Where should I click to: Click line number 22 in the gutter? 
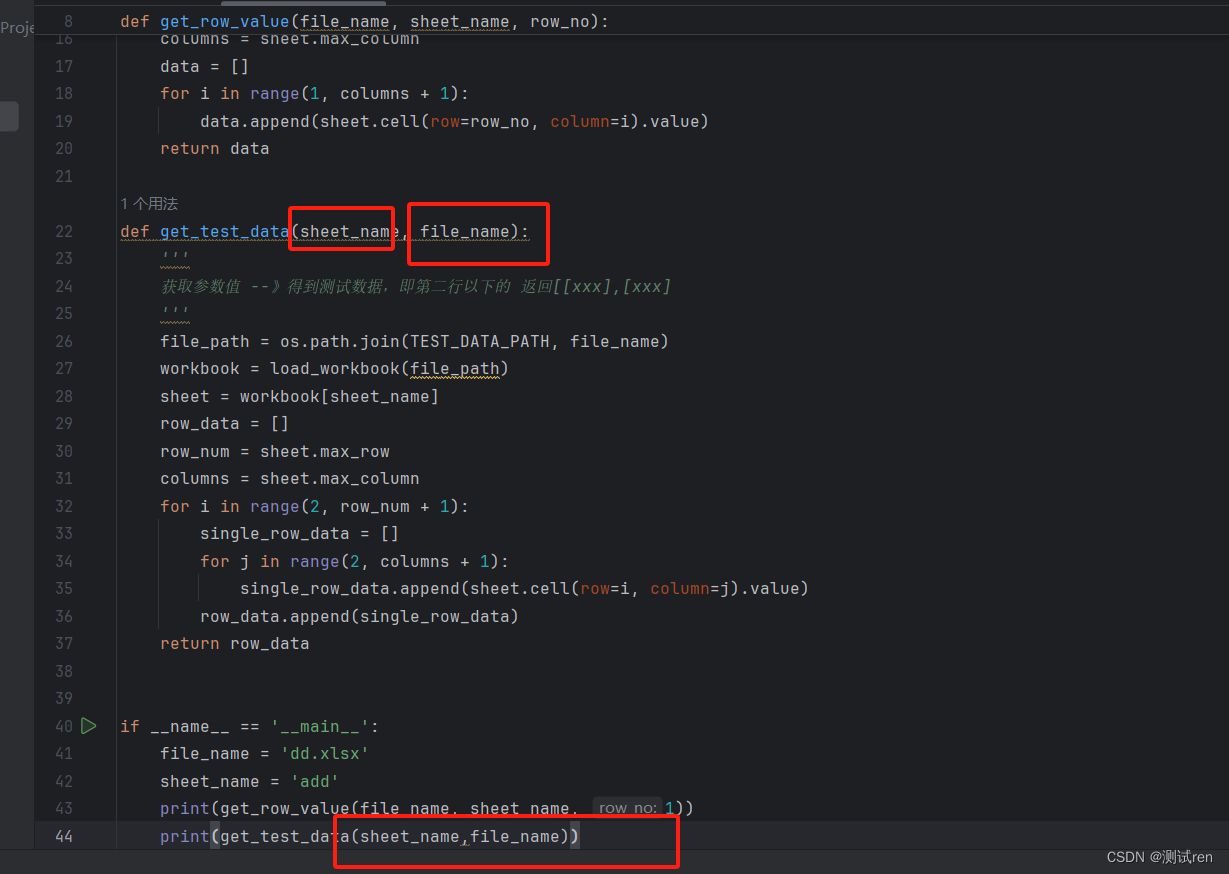click(63, 231)
